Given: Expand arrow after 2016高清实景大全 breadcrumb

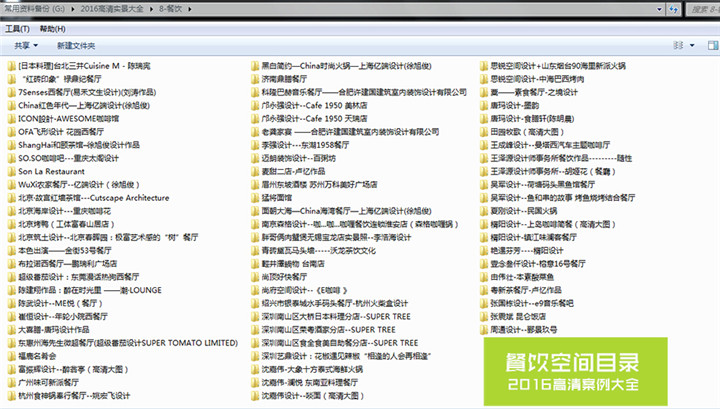Looking at the screenshot, I should (x=151, y=9).
